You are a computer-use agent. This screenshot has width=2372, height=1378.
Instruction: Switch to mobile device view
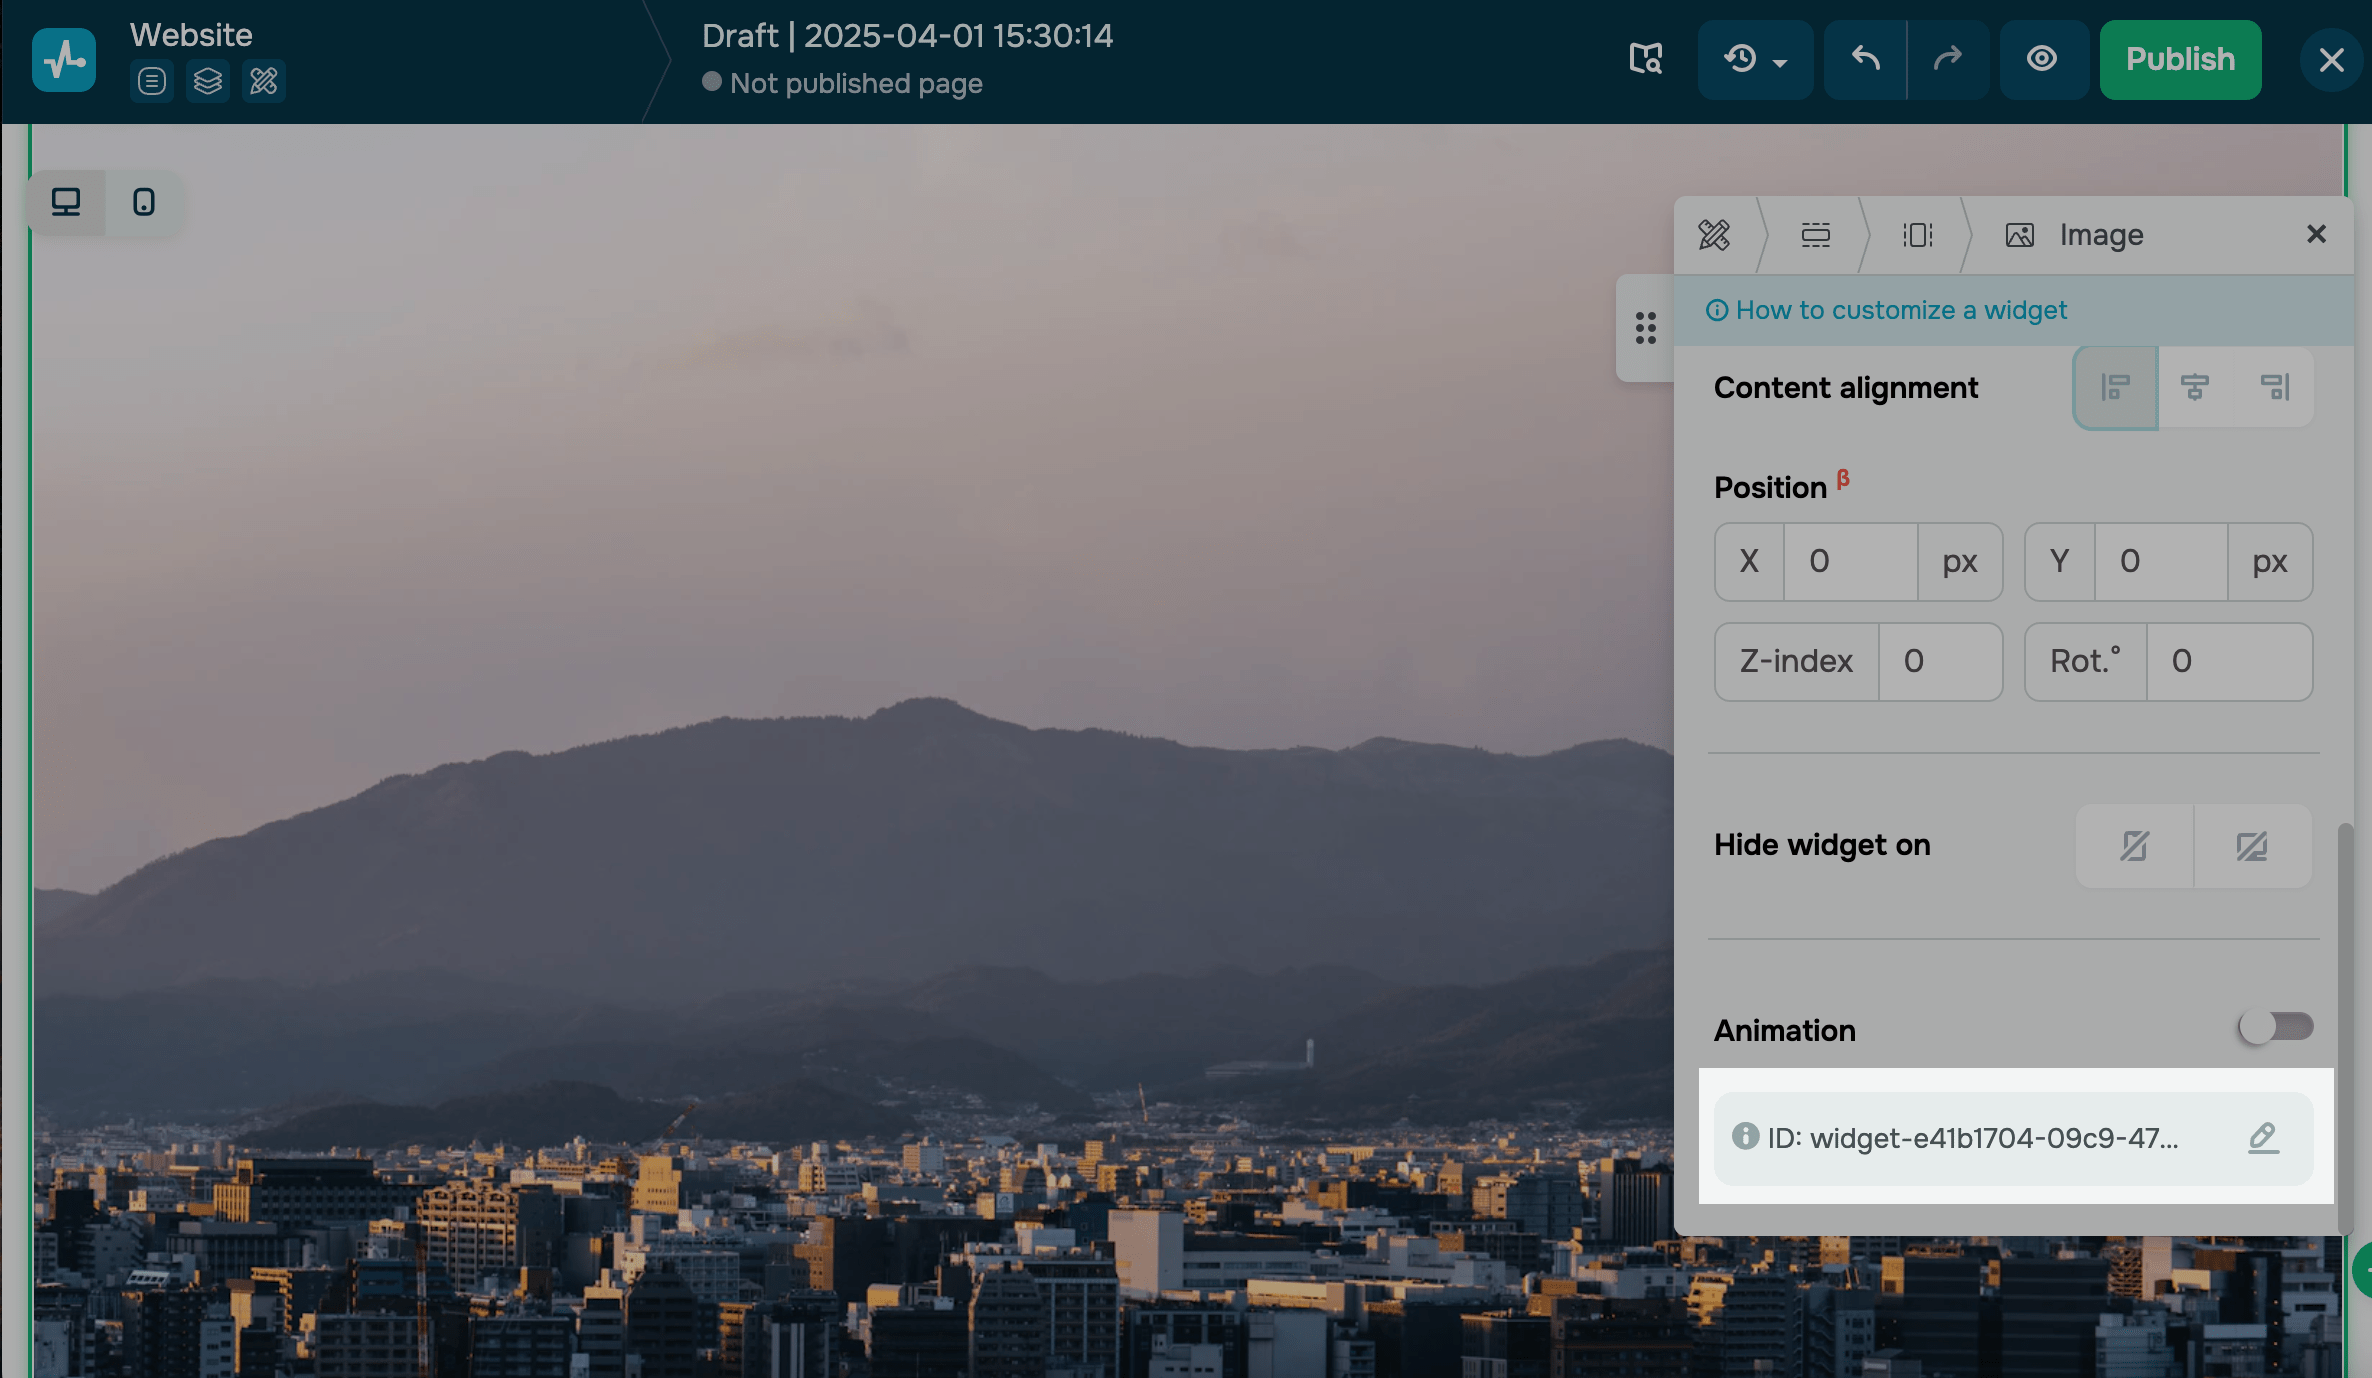coord(144,203)
